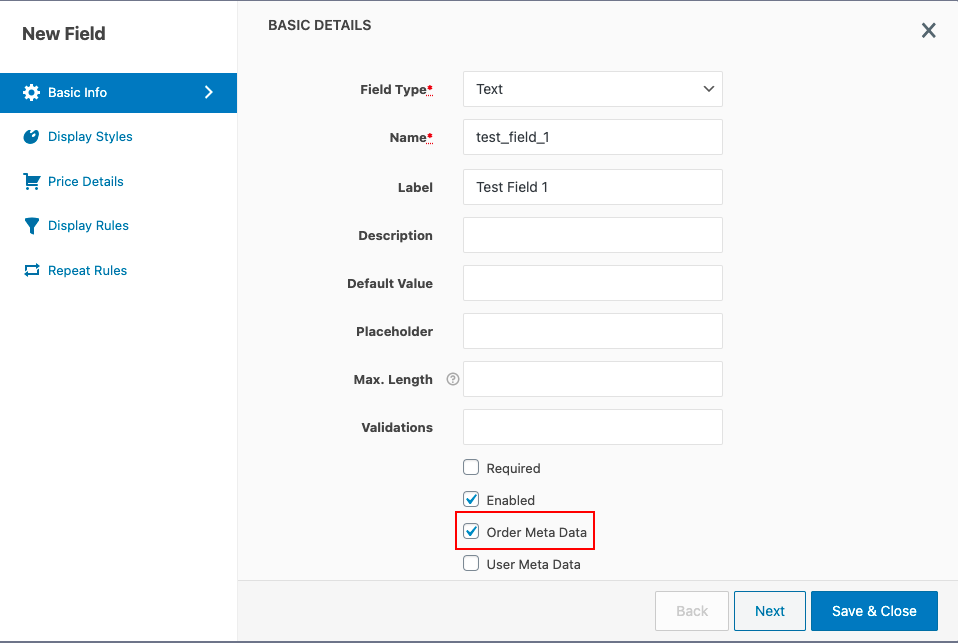
Task: Click the Repeat Rules loop icon
Action: [31, 270]
